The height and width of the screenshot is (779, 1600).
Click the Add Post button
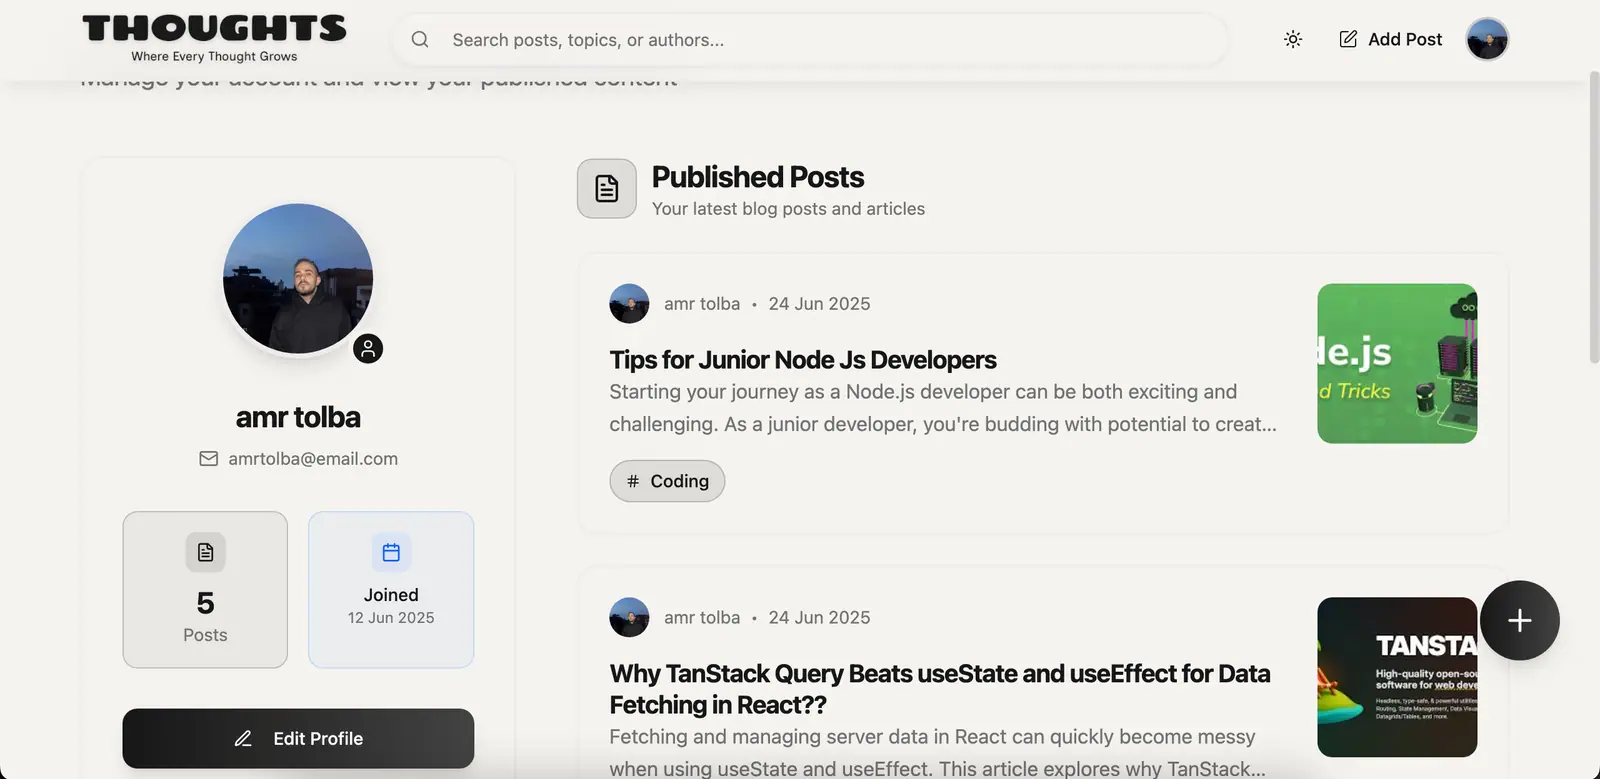point(1391,39)
